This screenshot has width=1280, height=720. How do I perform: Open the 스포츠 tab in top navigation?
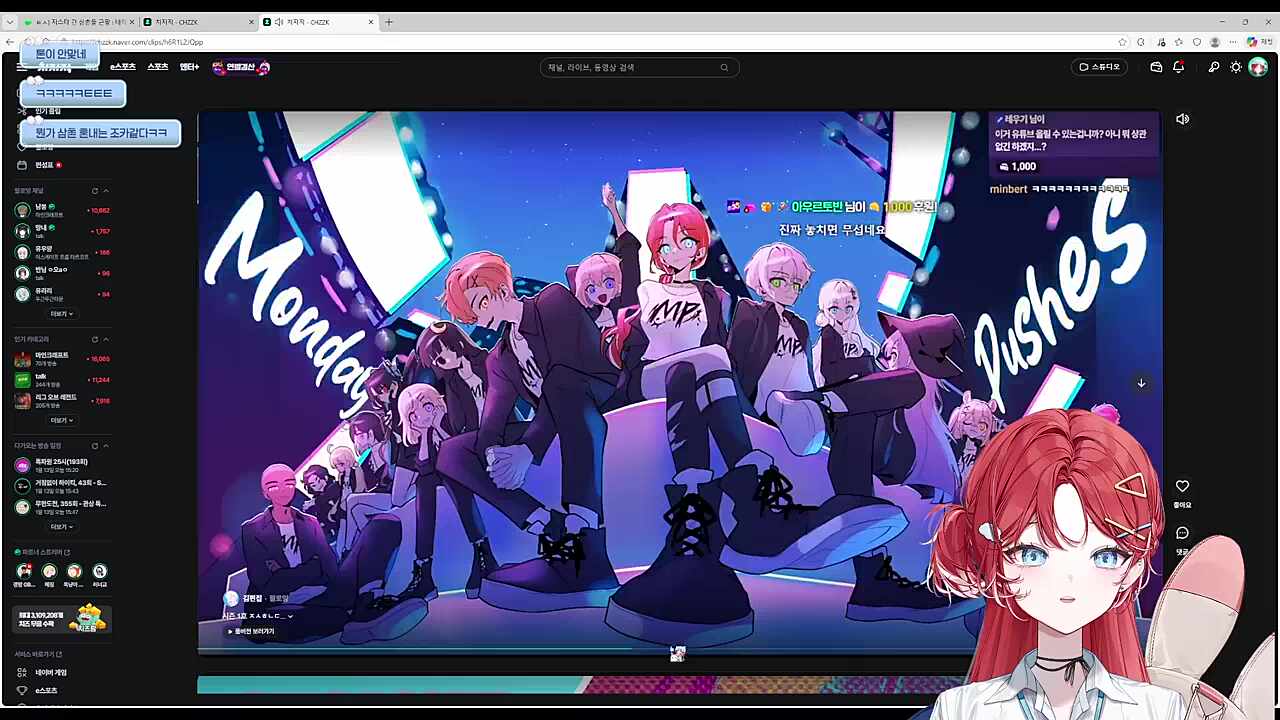pyautogui.click(x=158, y=67)
